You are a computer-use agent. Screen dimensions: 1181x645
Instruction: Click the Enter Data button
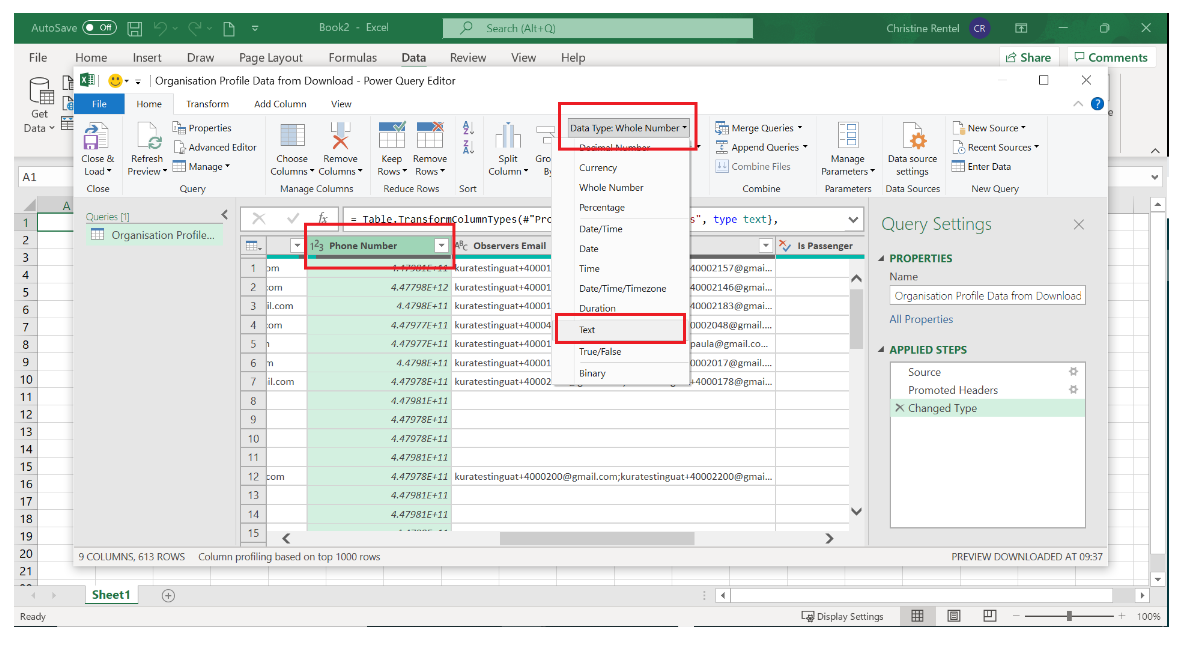(982, 167)
